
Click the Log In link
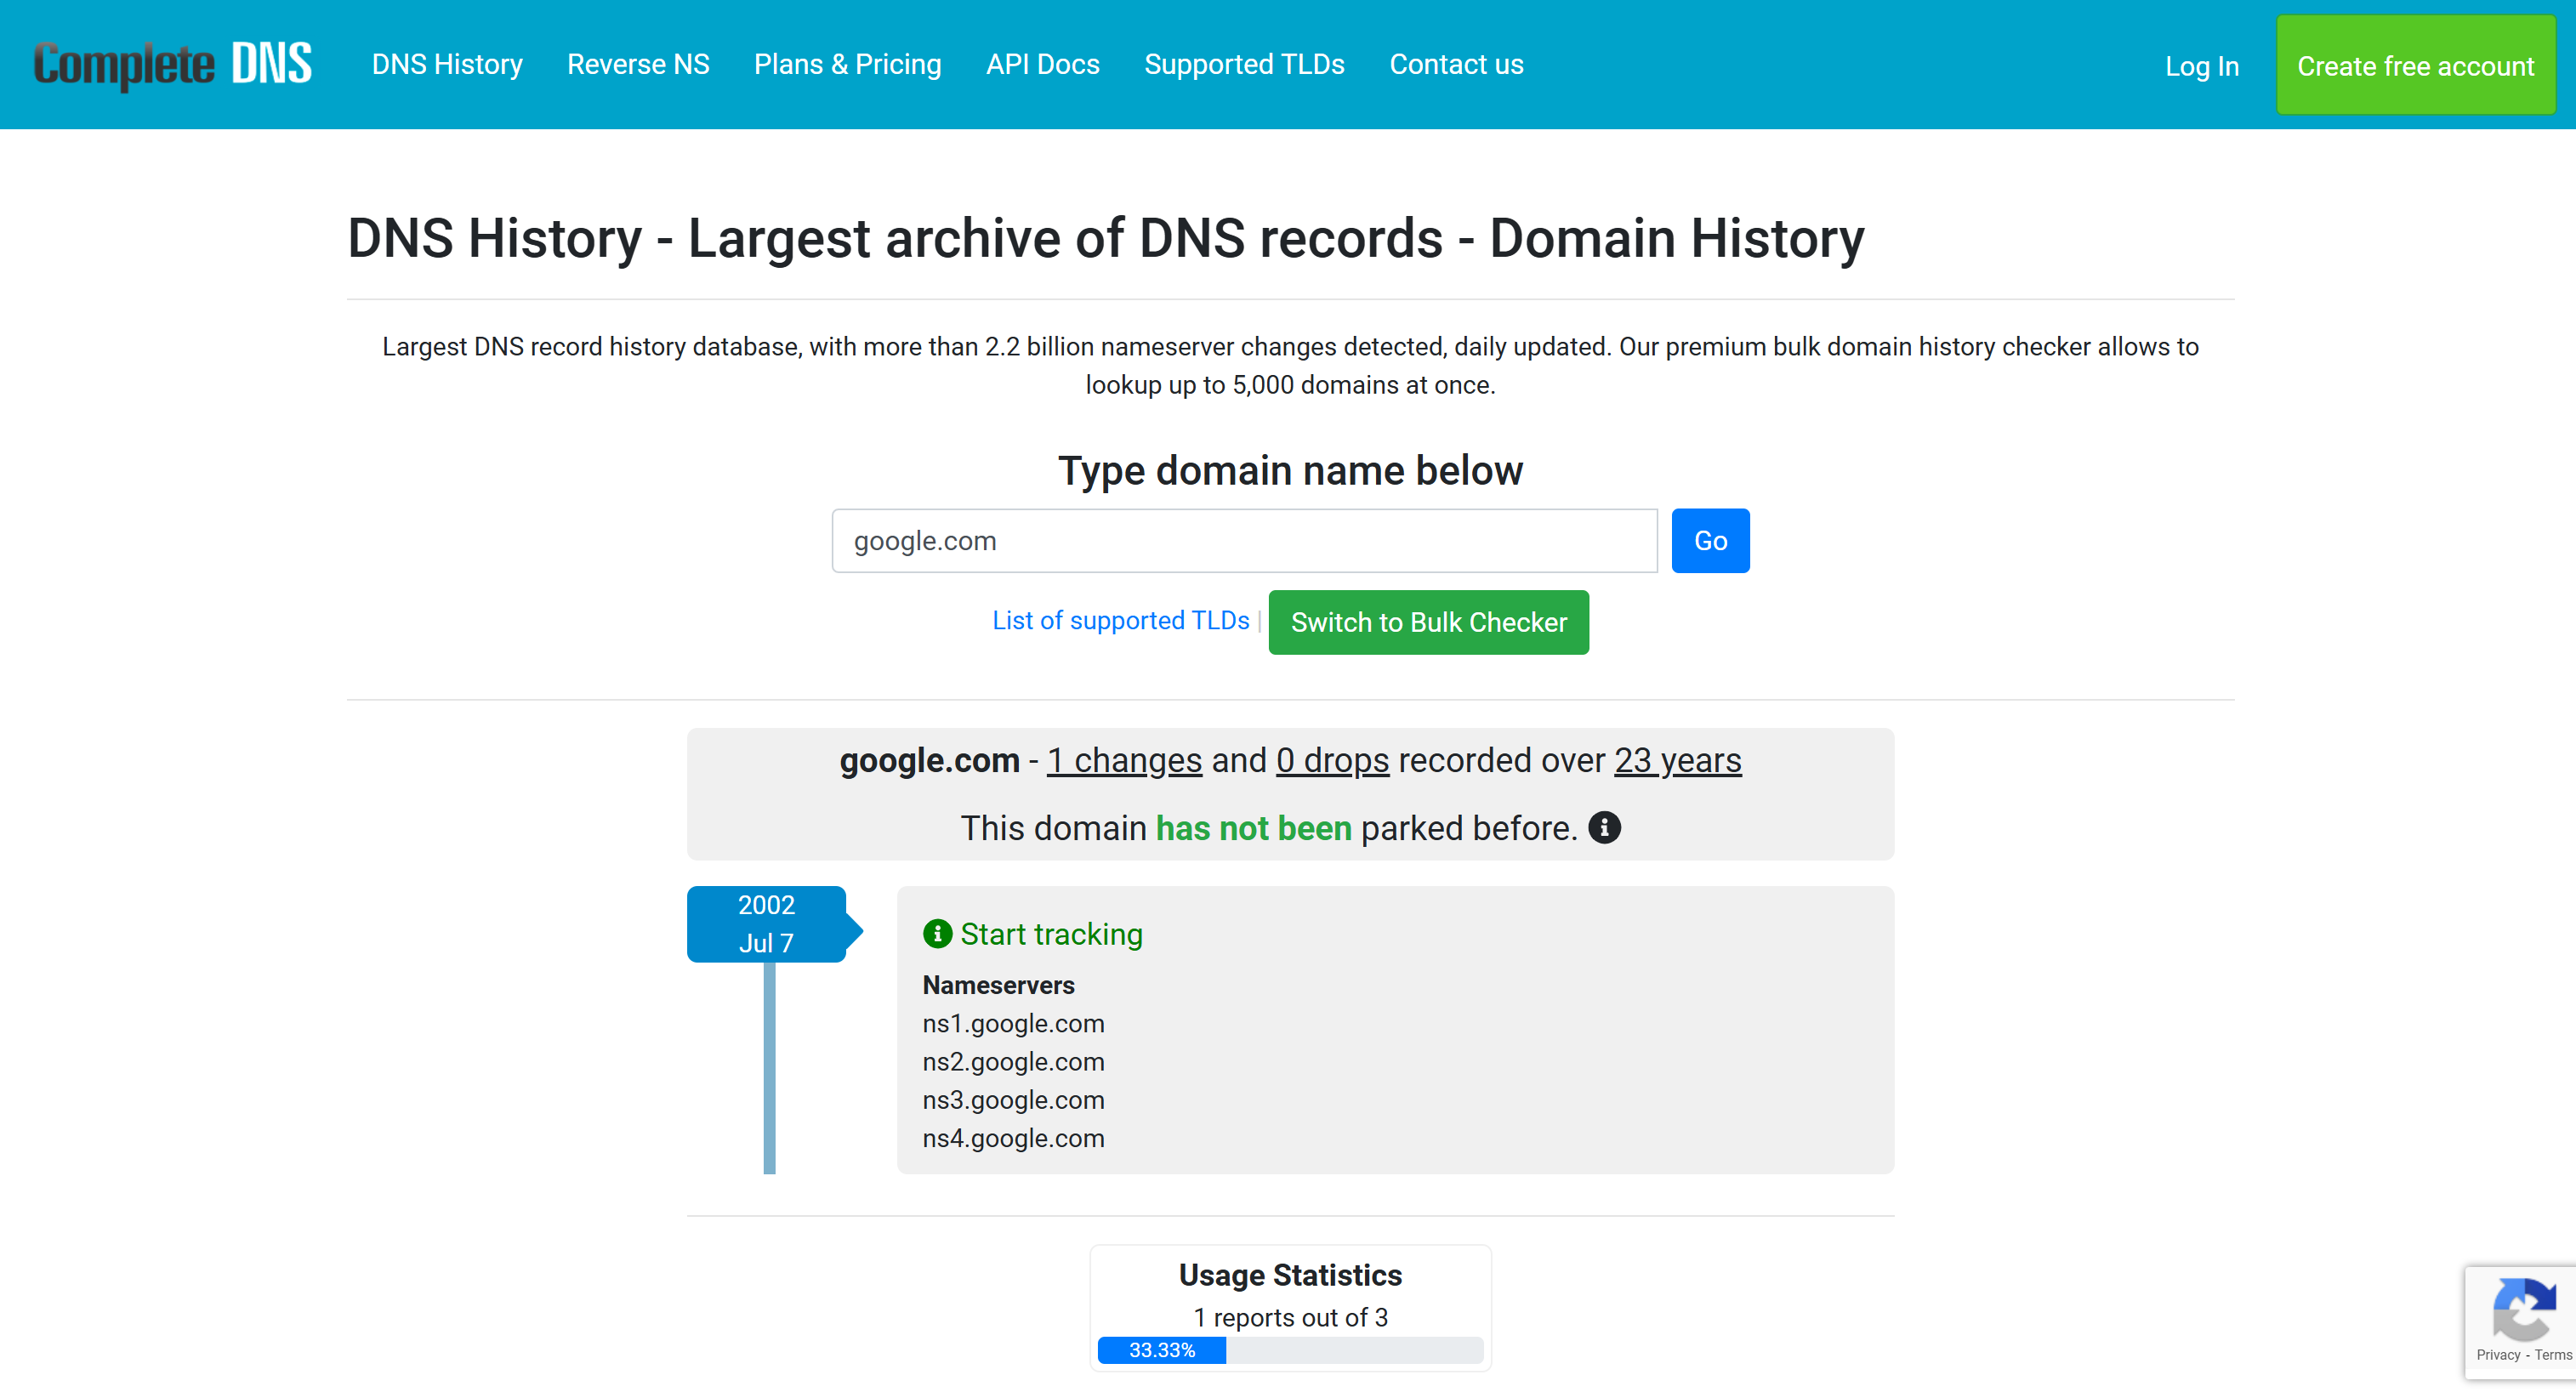2201,66
